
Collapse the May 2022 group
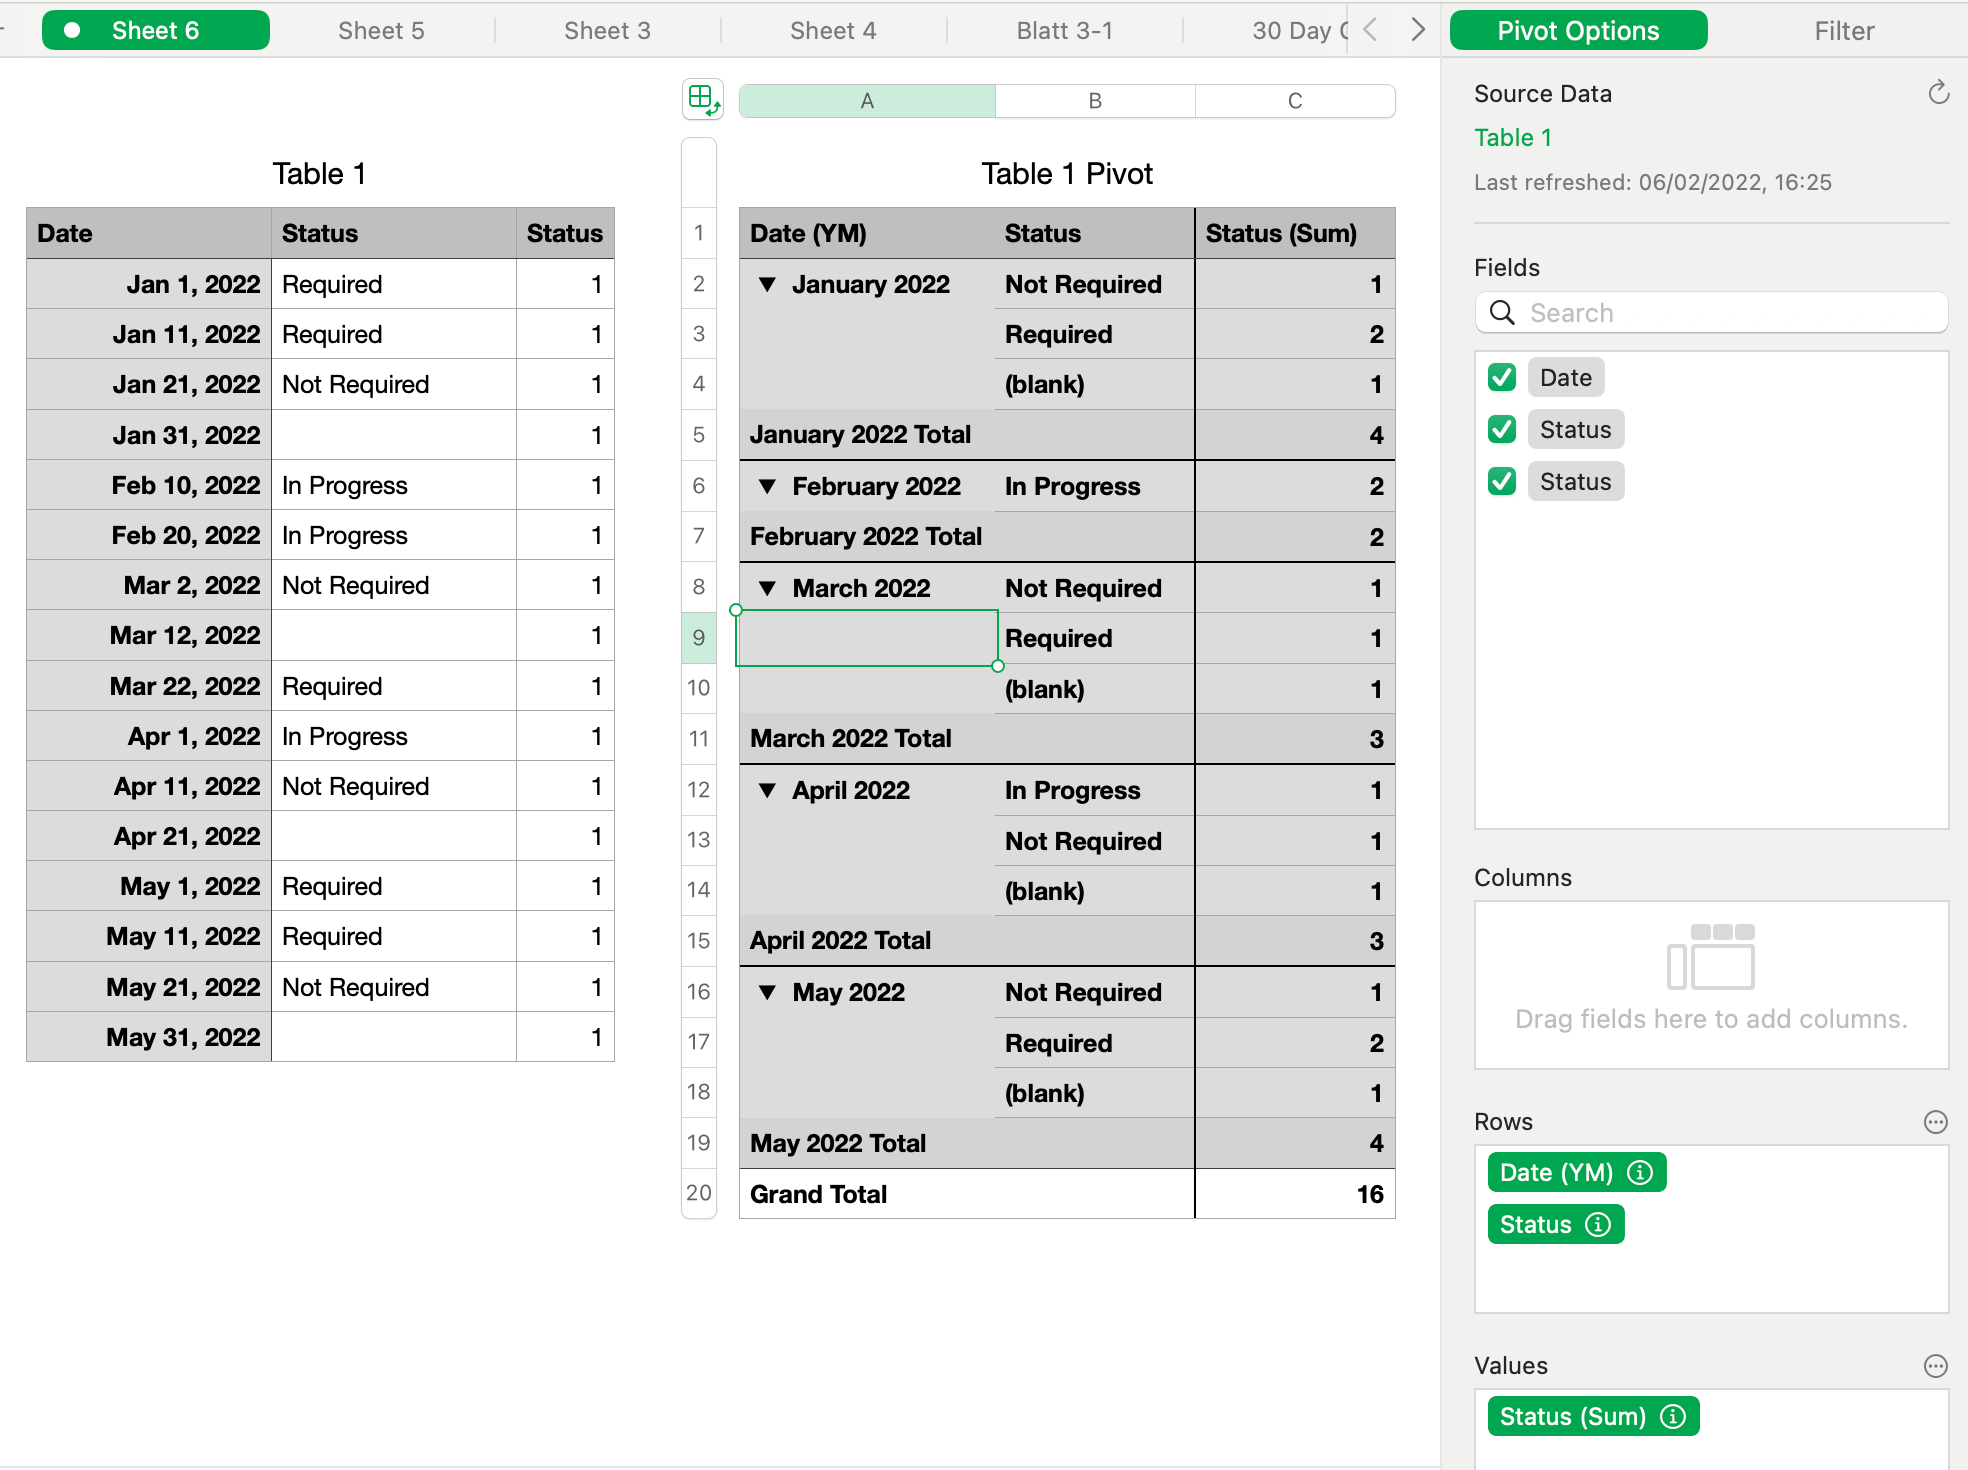[767, 993]
